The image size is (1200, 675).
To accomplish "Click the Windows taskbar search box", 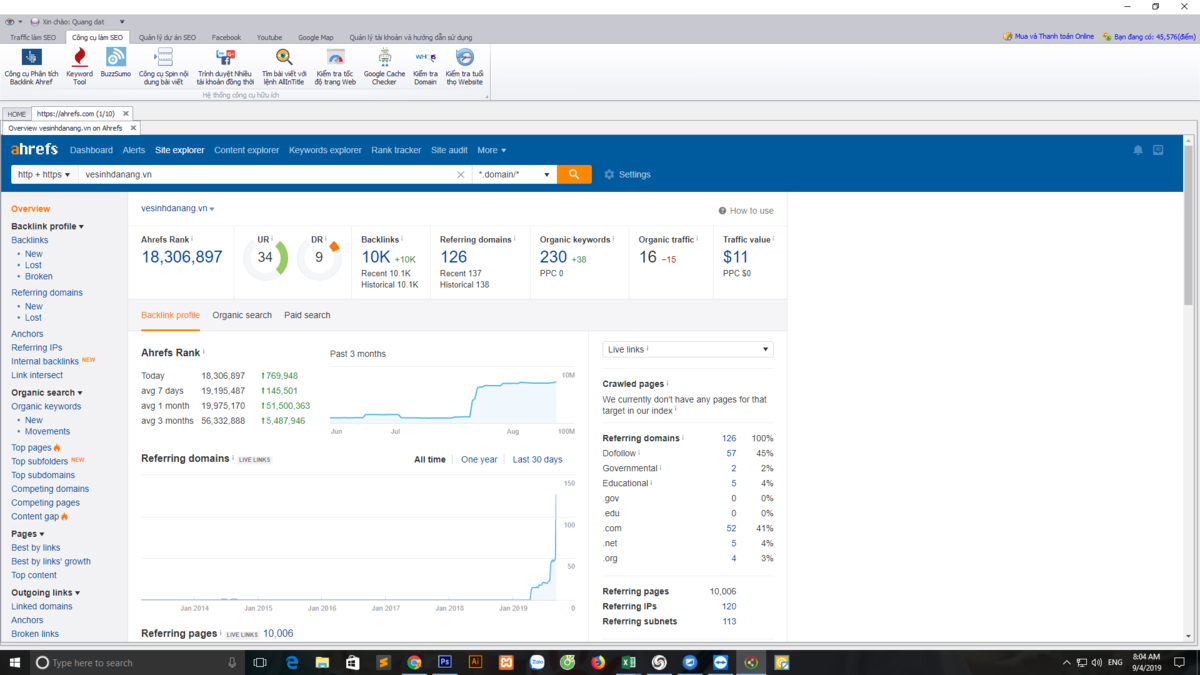I will tap(138, 662).
